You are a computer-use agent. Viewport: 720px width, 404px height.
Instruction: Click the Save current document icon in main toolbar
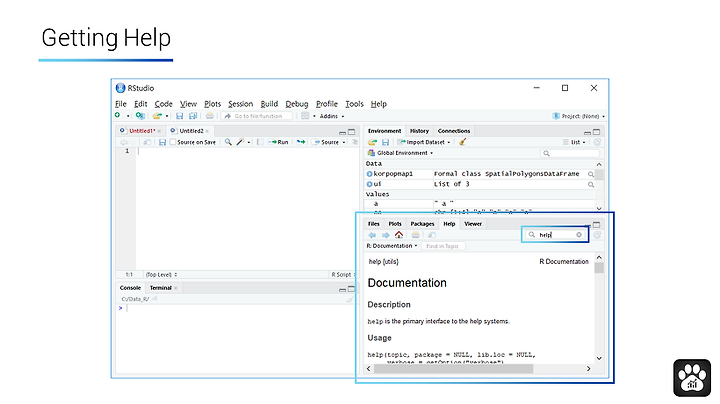click(180, 116)
